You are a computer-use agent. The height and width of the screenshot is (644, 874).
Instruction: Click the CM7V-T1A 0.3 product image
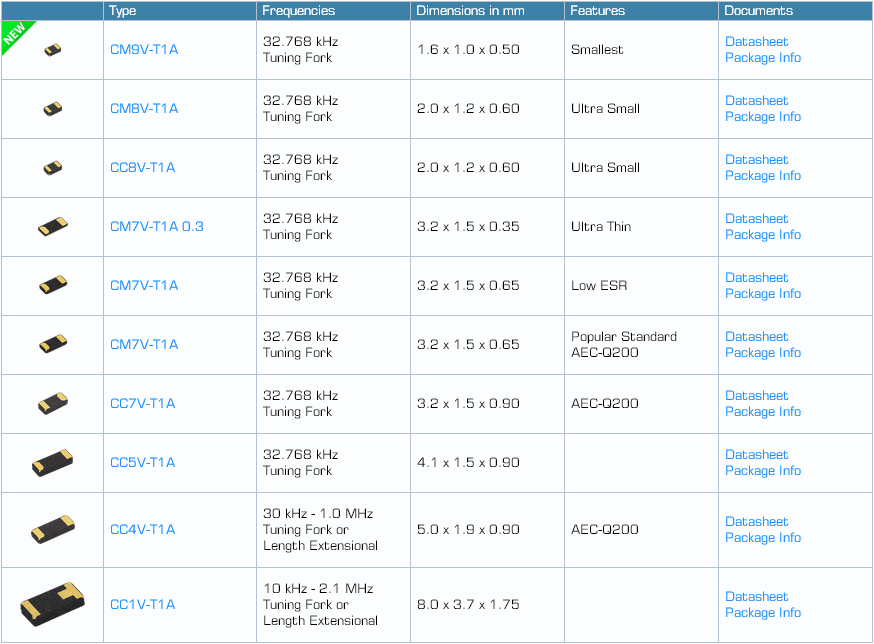point(54,227)
